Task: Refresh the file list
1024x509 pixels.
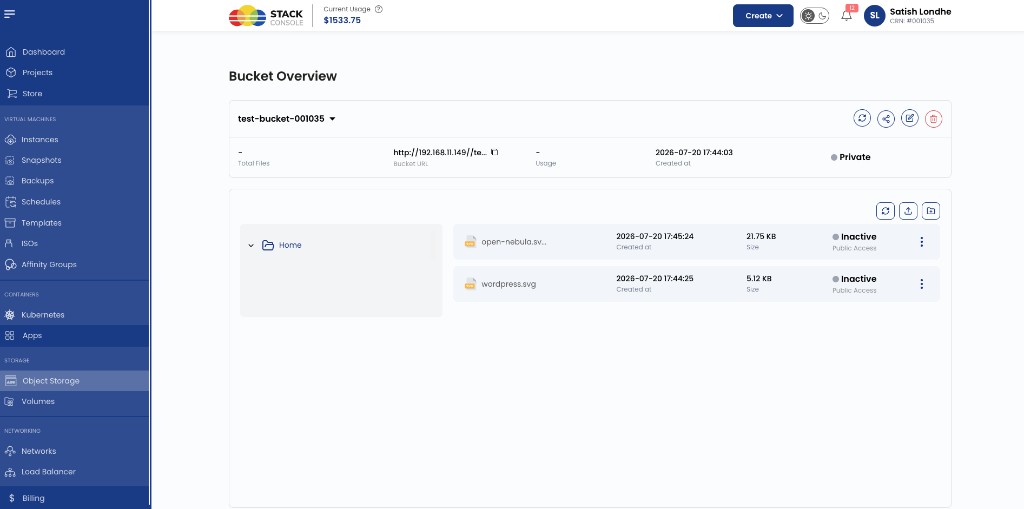Action: [x=885, y=210]
